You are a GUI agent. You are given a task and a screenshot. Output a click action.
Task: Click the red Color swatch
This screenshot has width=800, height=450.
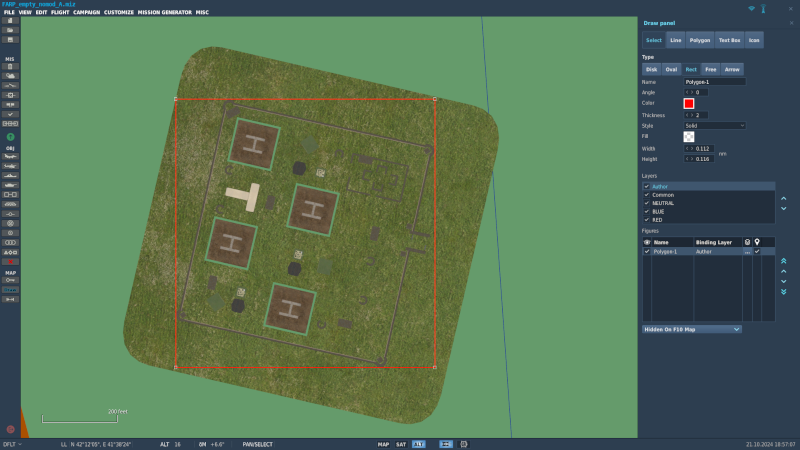coord(689,103)
